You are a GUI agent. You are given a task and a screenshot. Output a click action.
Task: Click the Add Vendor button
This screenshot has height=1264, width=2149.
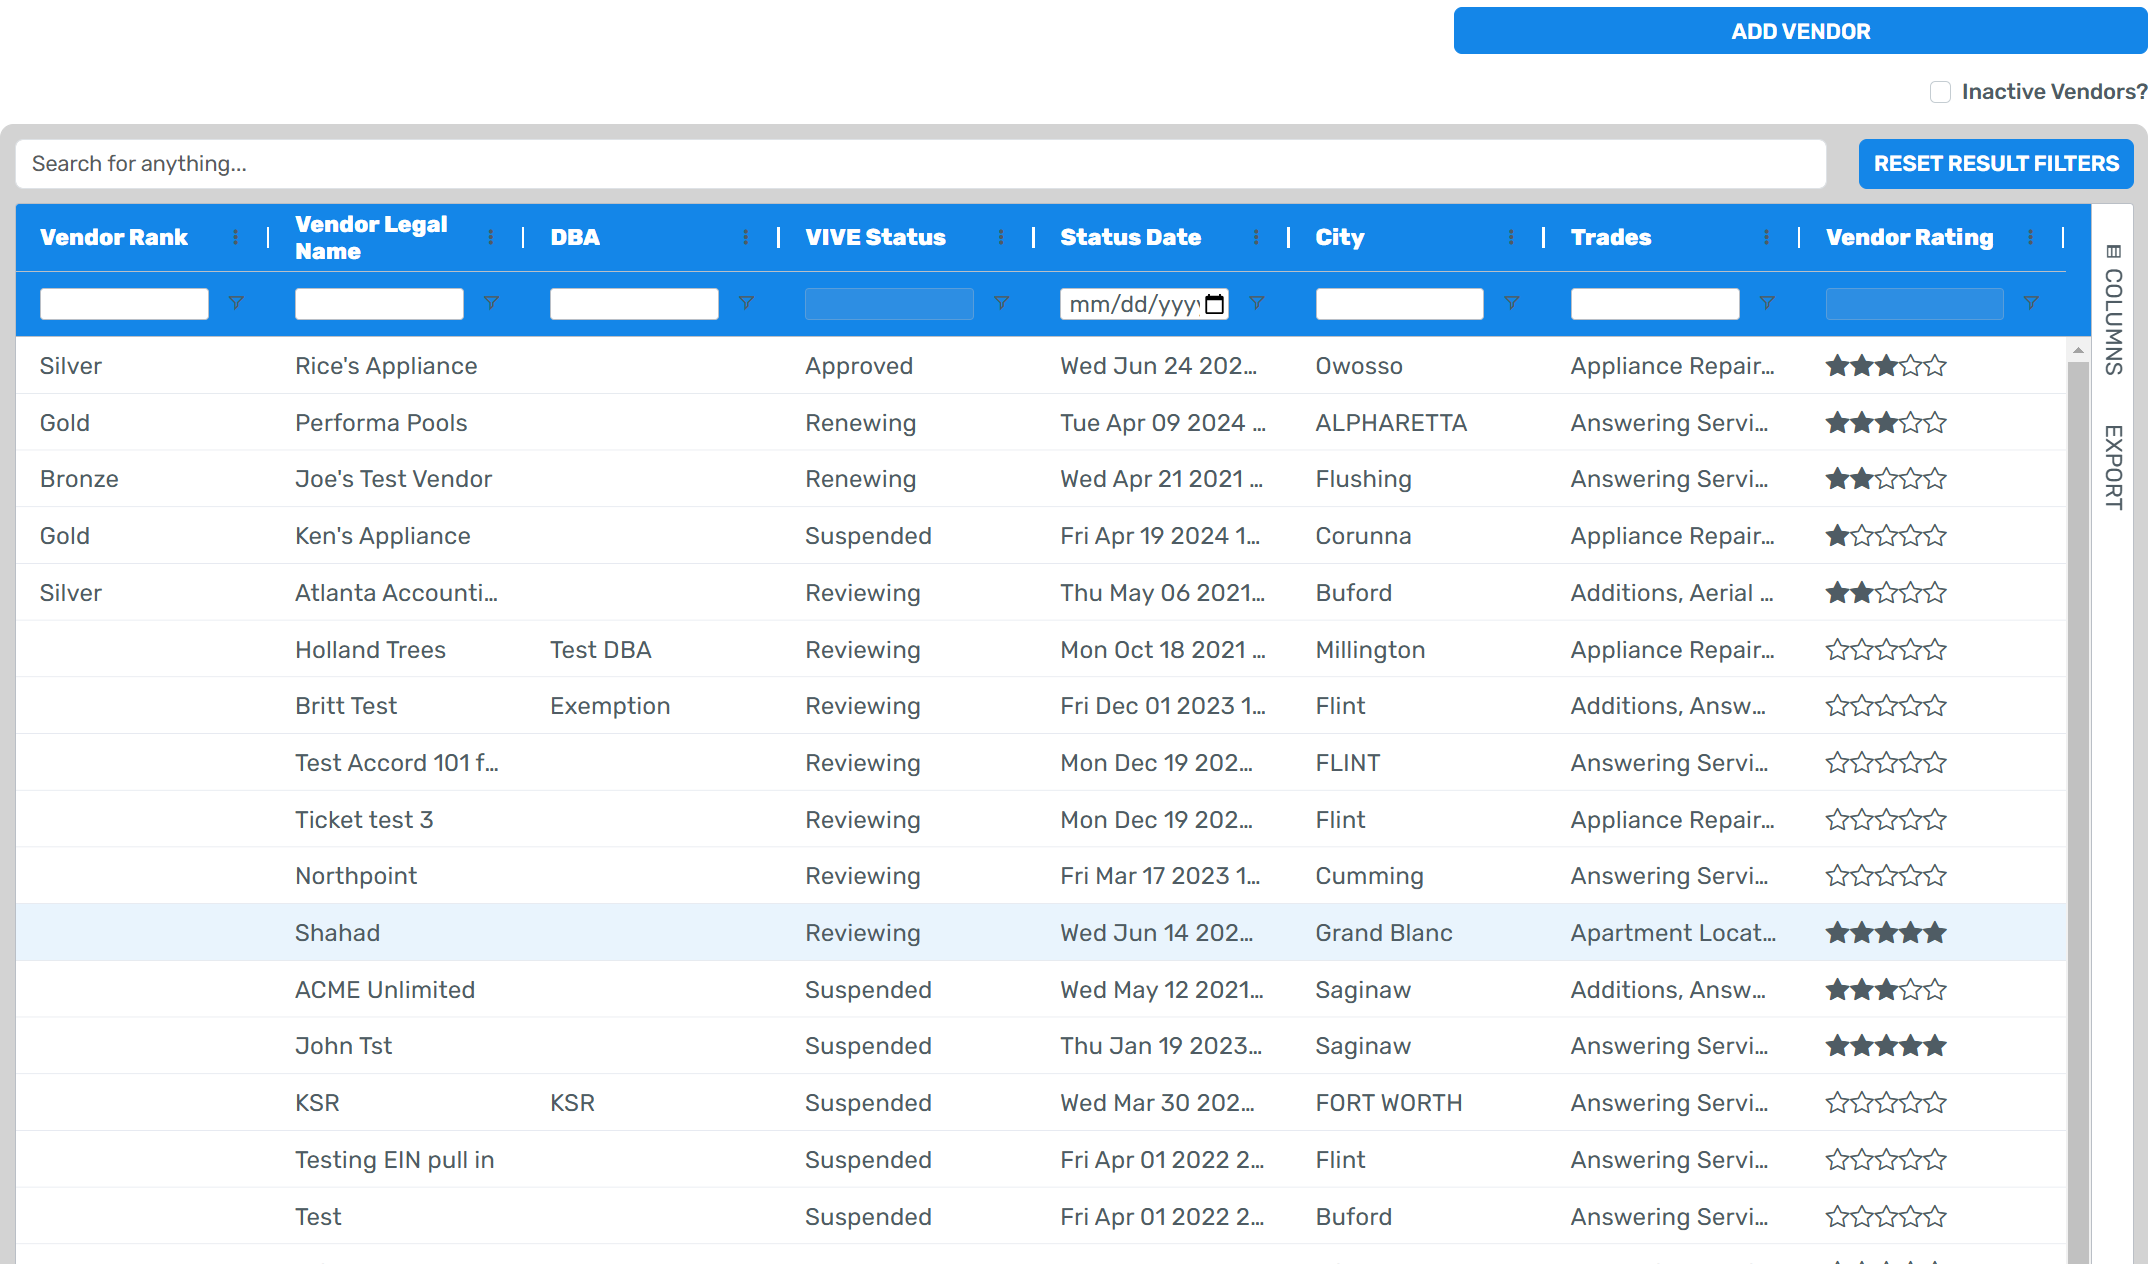(x=1800, y=31)
